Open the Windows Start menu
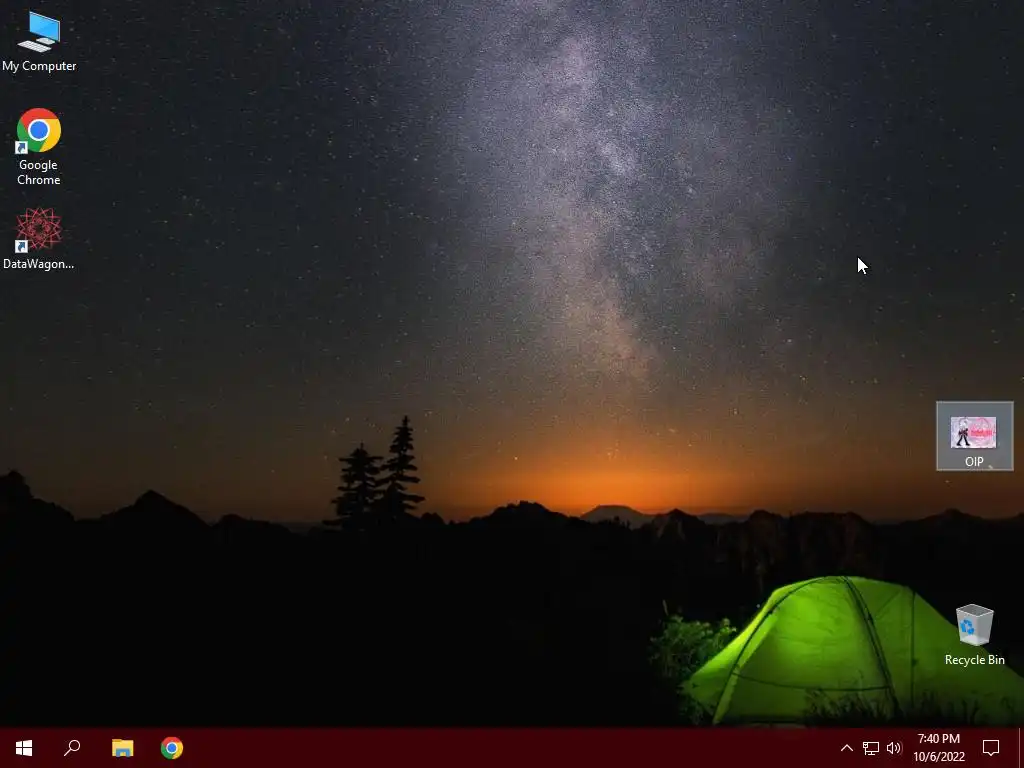Screen dimensions: 1024x768 coord(24,748)
